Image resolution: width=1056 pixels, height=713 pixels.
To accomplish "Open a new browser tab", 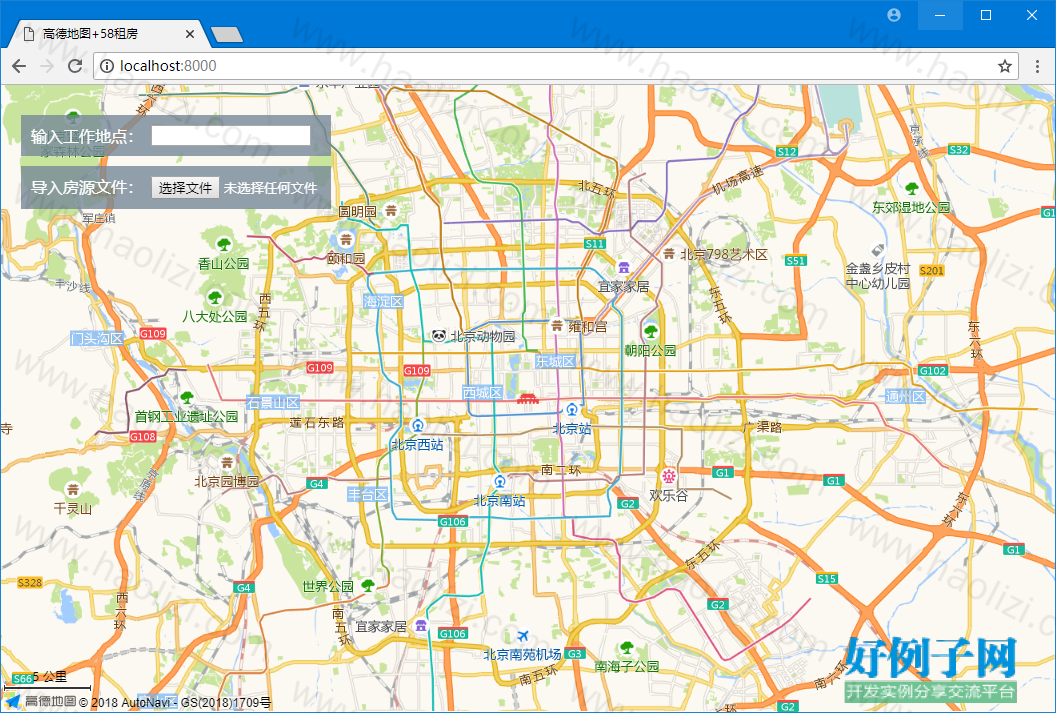I will pyautogui.click(x=227, y=34).
